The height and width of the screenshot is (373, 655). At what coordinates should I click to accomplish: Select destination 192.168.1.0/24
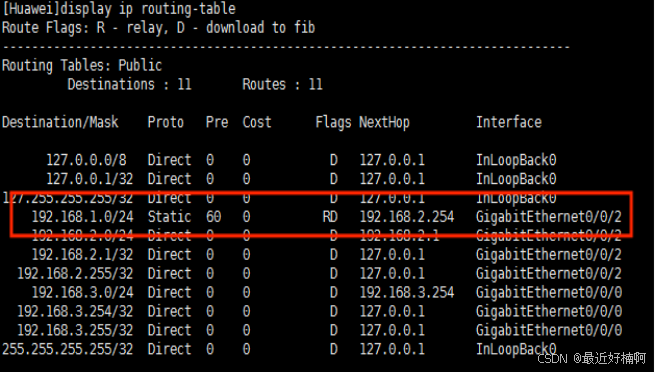[x=83, y=217]
